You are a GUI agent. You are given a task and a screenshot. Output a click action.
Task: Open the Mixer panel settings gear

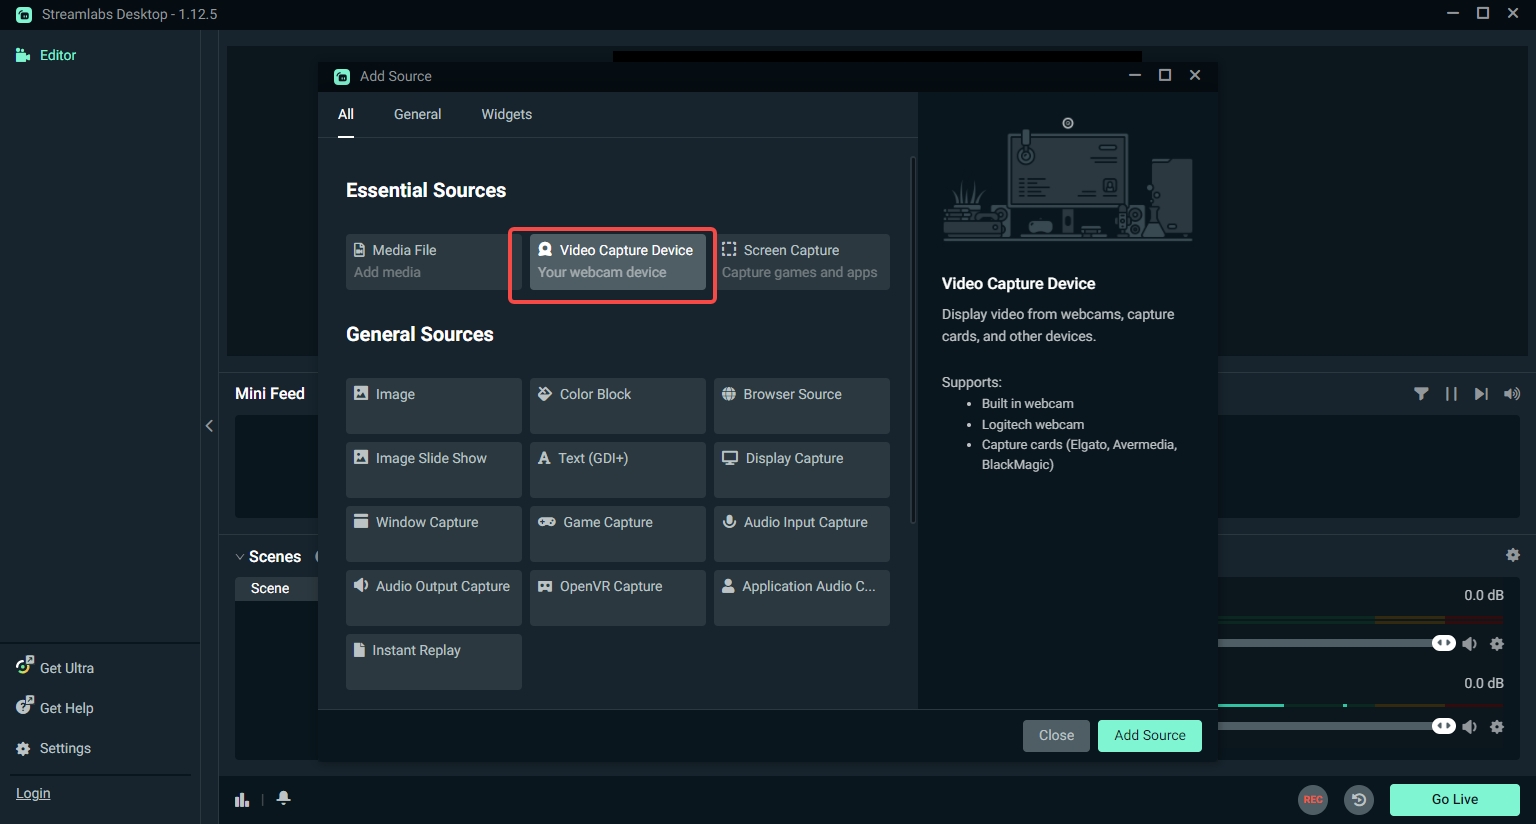point(1513,554)
